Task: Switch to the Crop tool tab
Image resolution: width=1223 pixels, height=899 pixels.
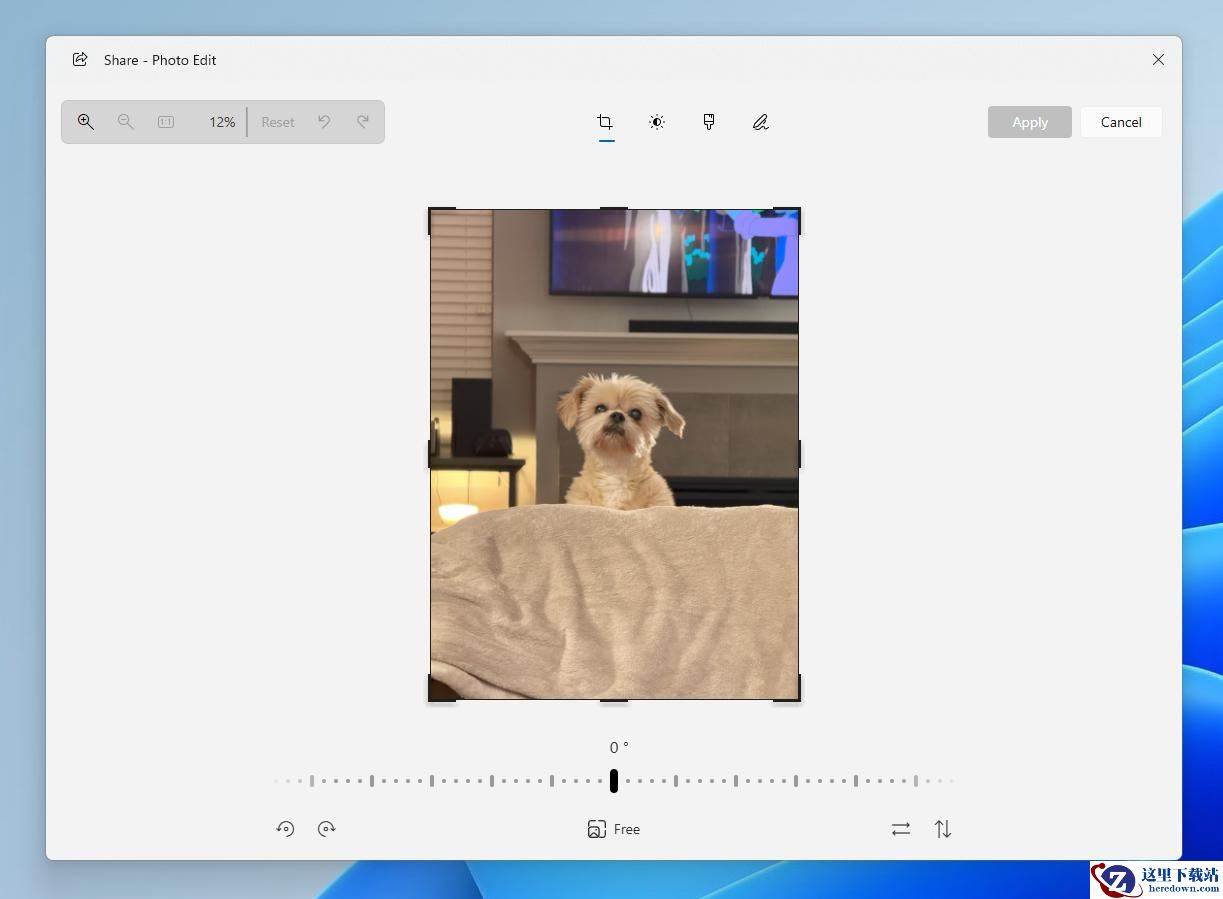Action: pyautogui.click(x=605, y=122)
